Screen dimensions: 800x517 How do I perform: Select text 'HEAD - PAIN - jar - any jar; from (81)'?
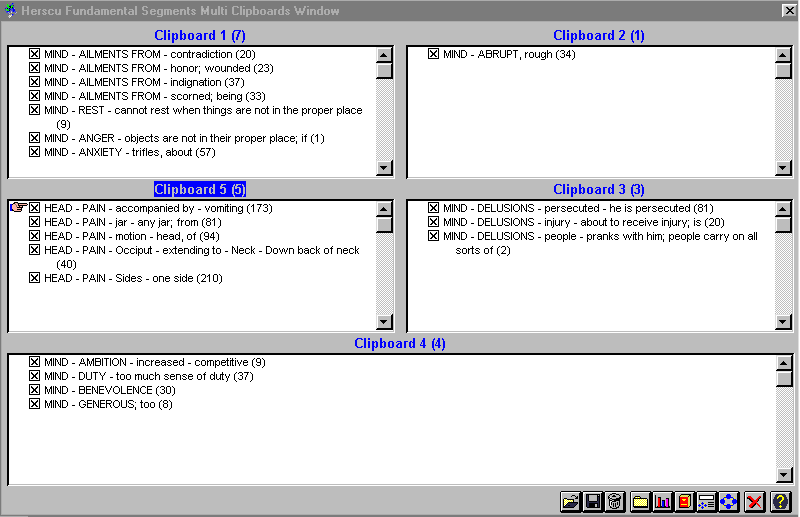click(133, 222)
